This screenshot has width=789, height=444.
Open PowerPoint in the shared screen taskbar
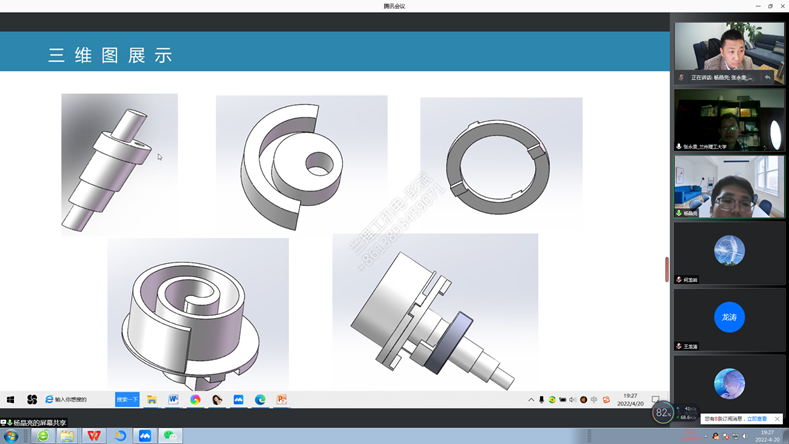click(x=282, y=399)
